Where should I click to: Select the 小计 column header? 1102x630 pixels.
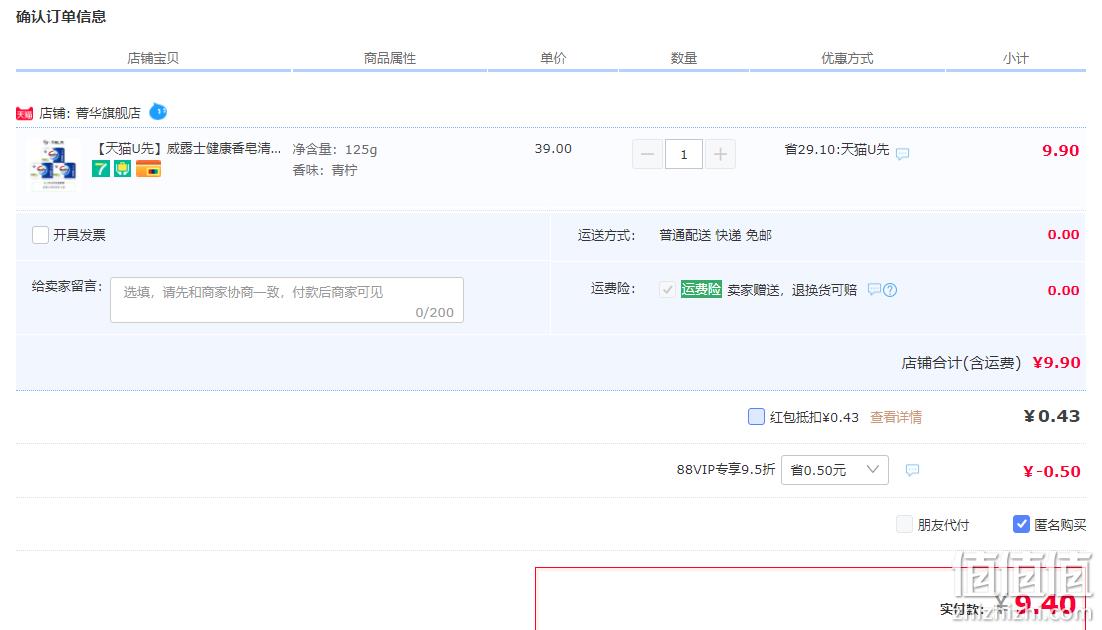pos(1016,58)
